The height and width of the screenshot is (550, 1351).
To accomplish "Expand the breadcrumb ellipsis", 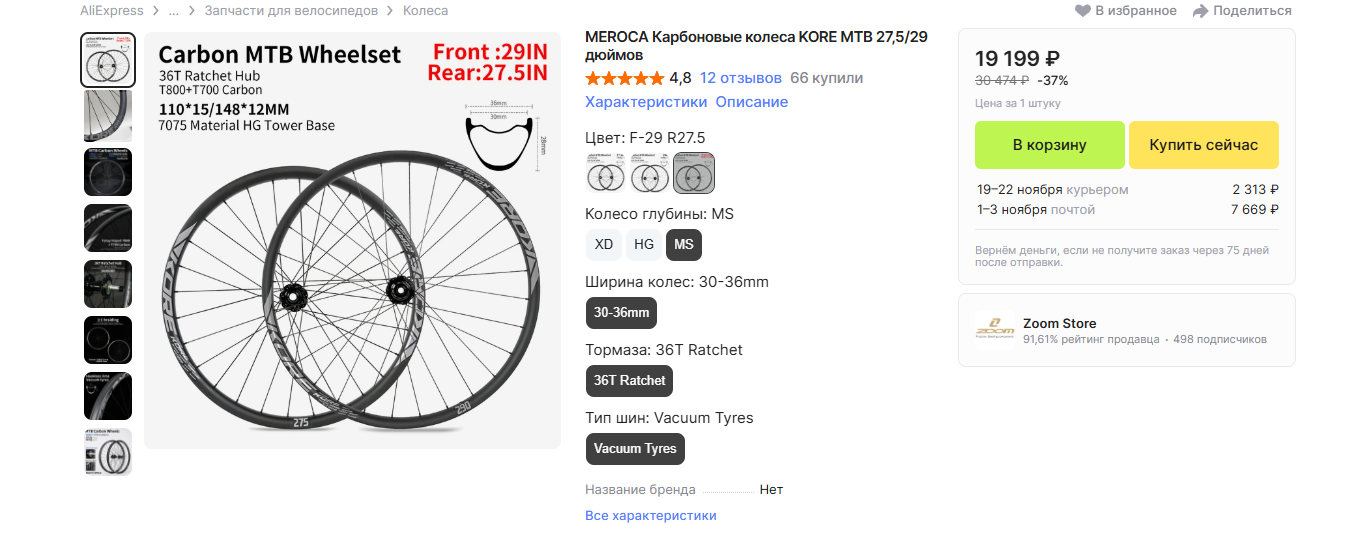I will click(x=173, y=11).
